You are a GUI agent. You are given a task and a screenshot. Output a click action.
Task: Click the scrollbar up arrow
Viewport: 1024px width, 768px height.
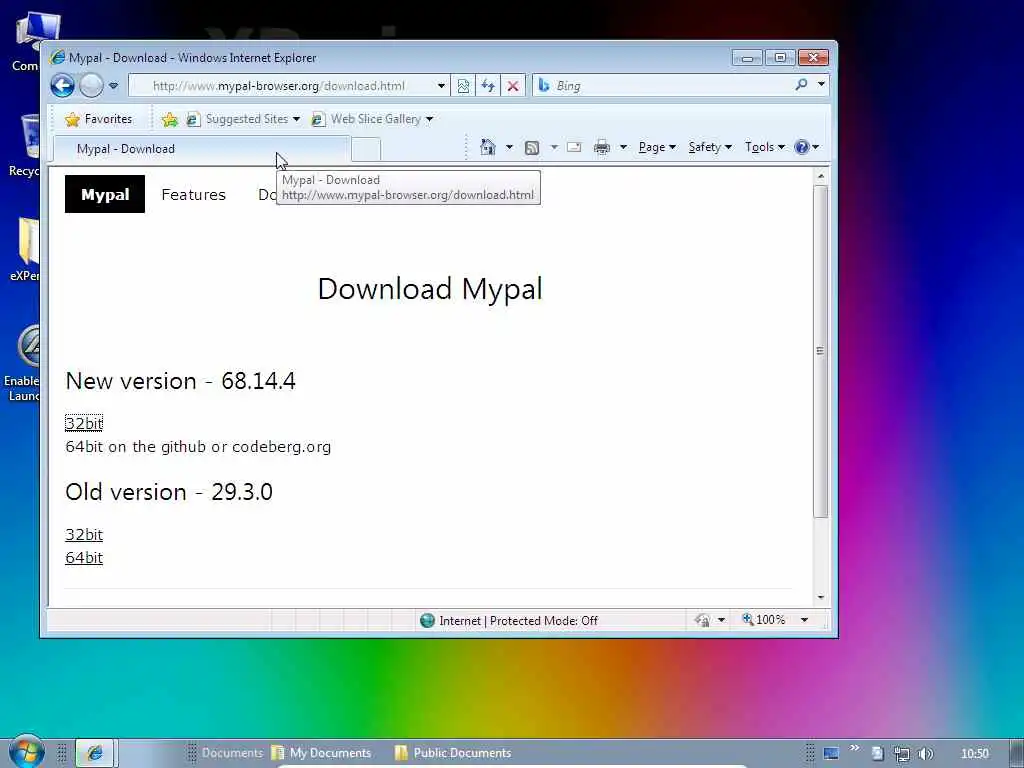point(821,176)
